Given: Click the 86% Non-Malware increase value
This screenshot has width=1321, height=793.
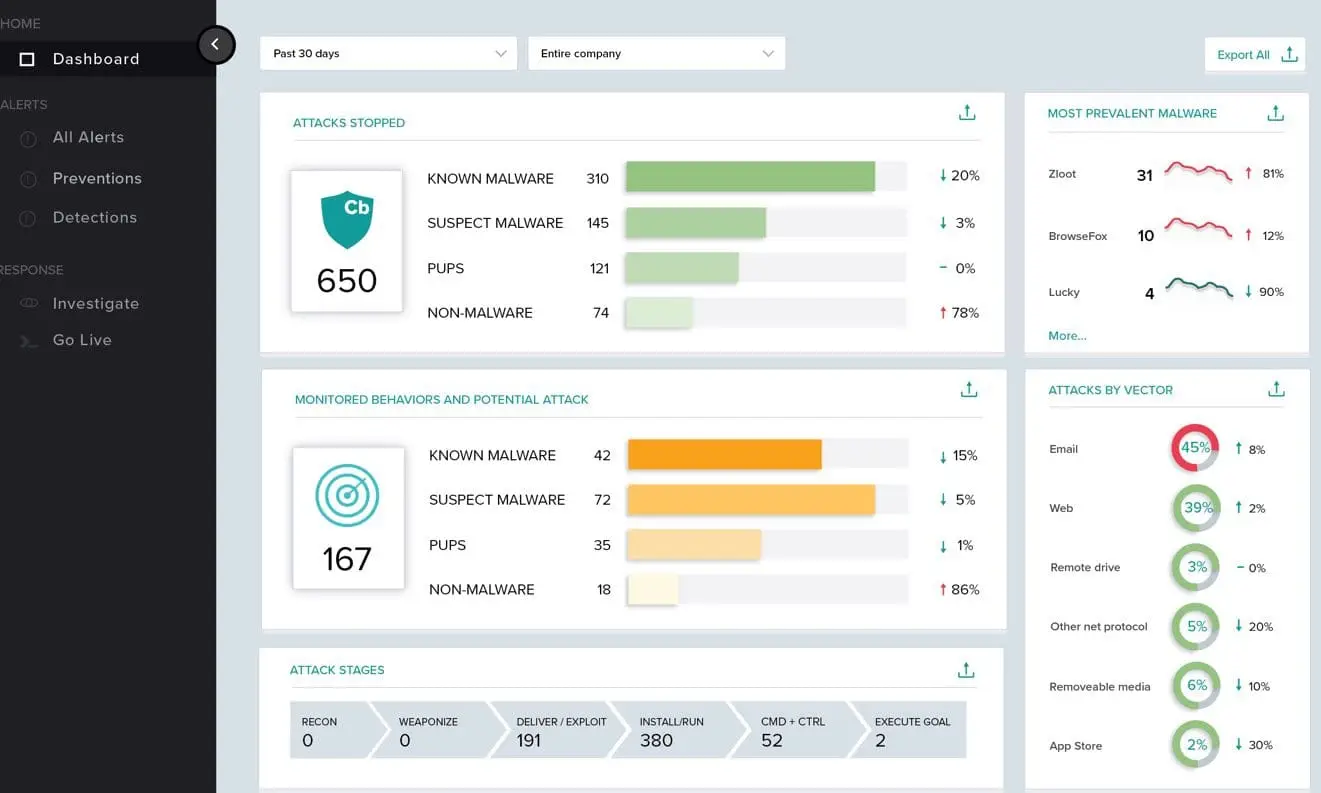Looking at the screenshot, I should 965,590.
